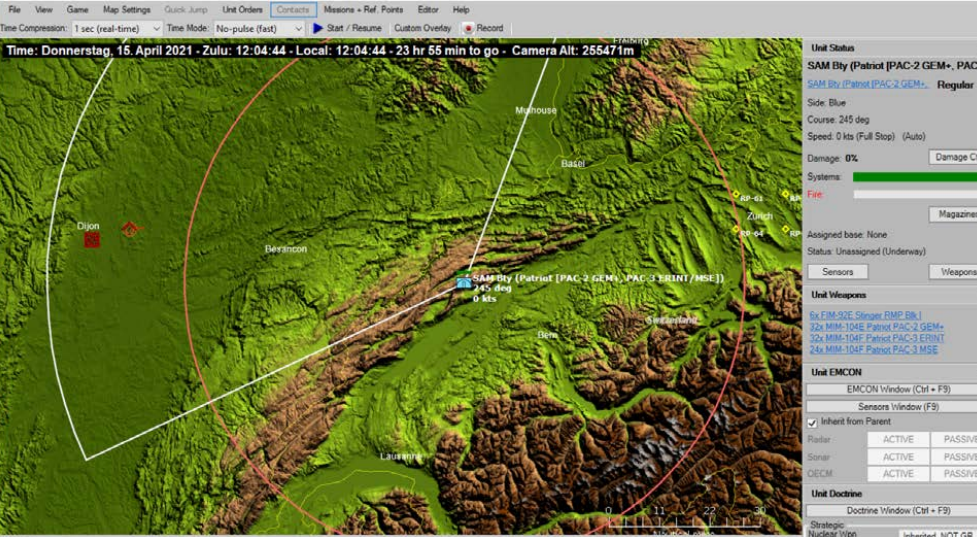Select the red hostile aircraft contact east of Dijon
The height and width of the screenshot is (537, 977).
[130, 229]
